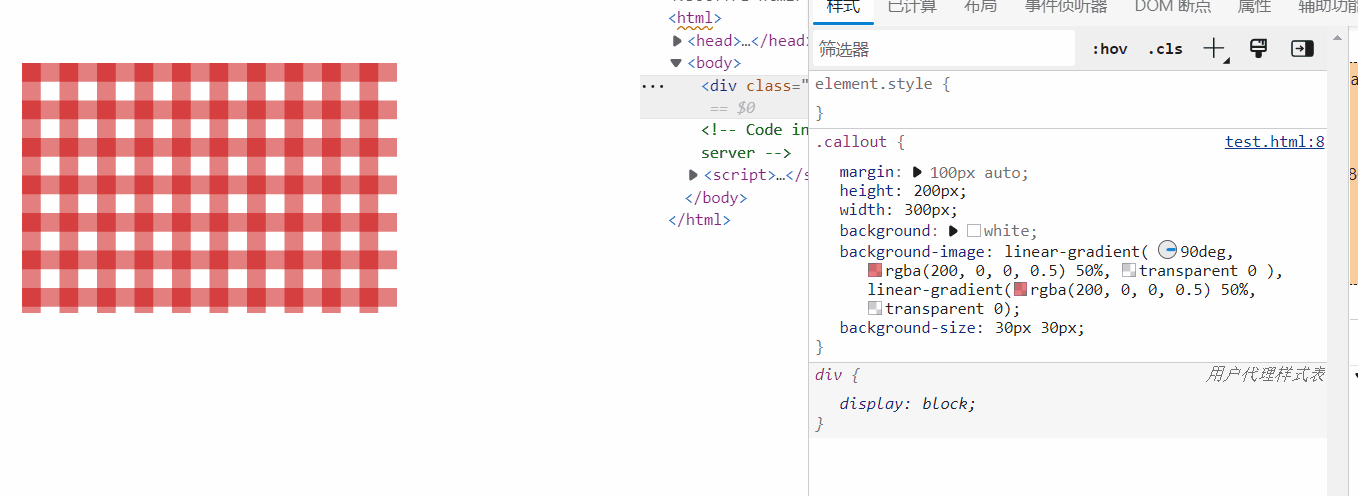Viewport: 1358px width, 496px height.
Task: Select the closing /html tag row
Action: 700,219
